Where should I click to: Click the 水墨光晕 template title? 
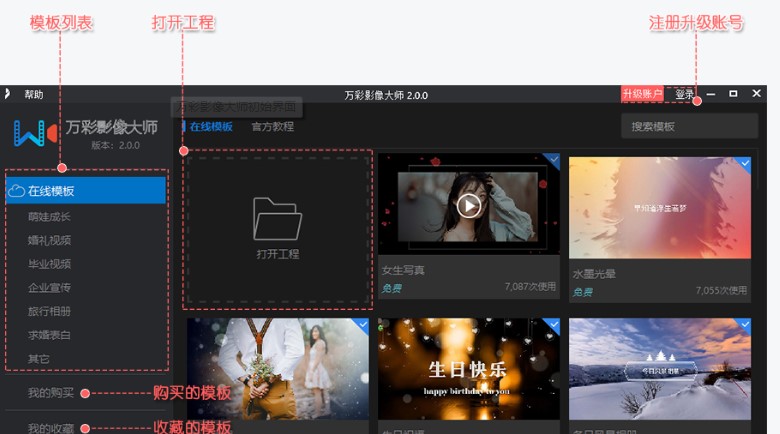tap(594, 274)
